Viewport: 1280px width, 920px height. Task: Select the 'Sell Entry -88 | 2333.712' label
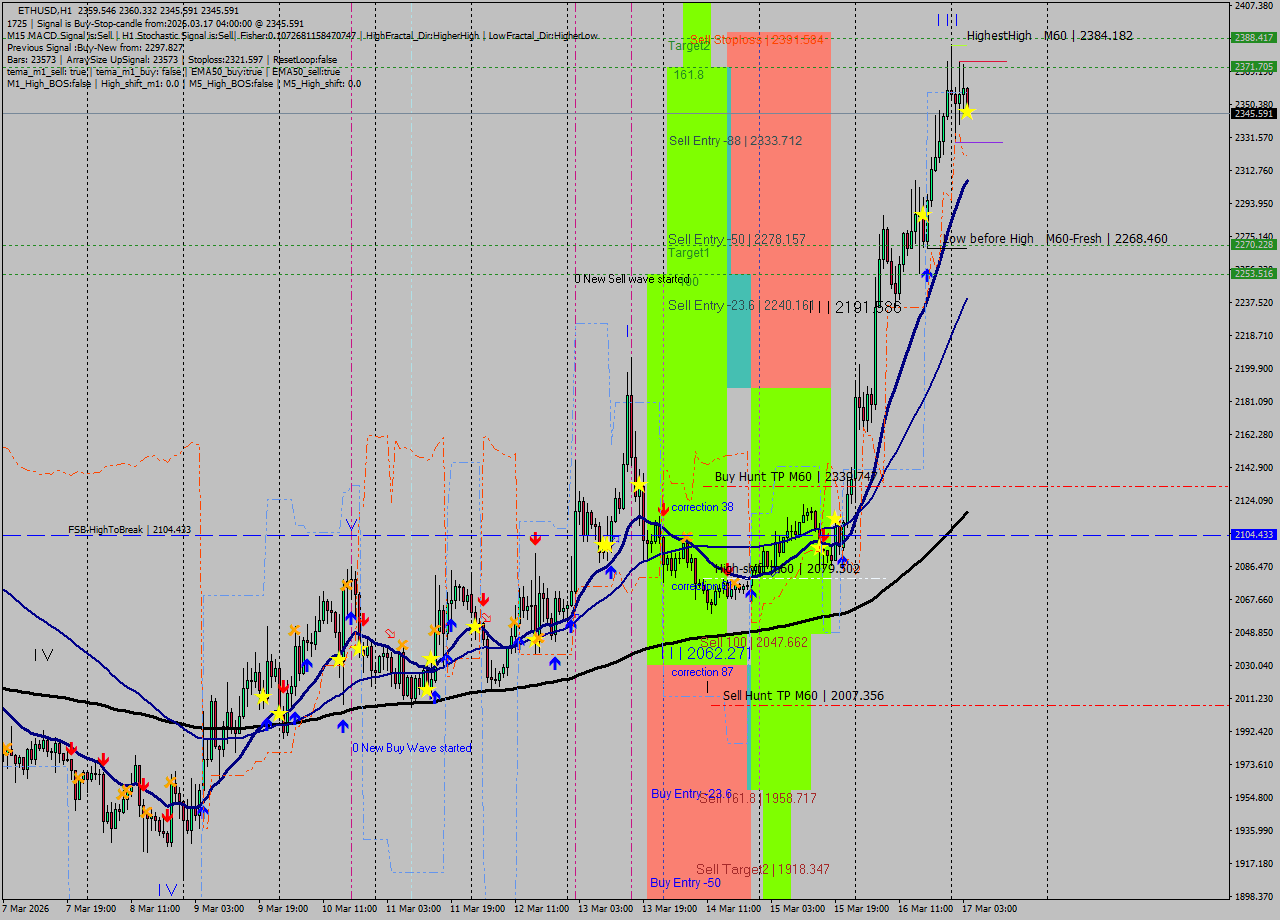(x=735, y=141)
